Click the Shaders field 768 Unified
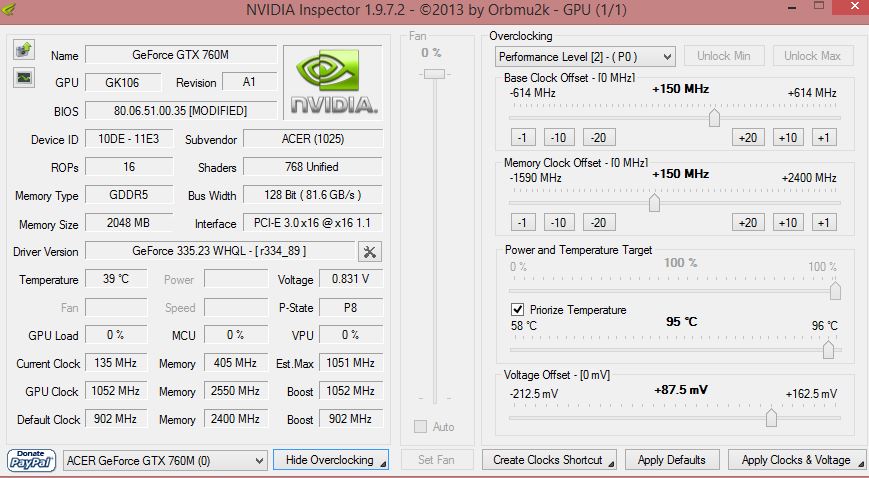The width and height of the screenshot is (869, 478). (313, 166)
